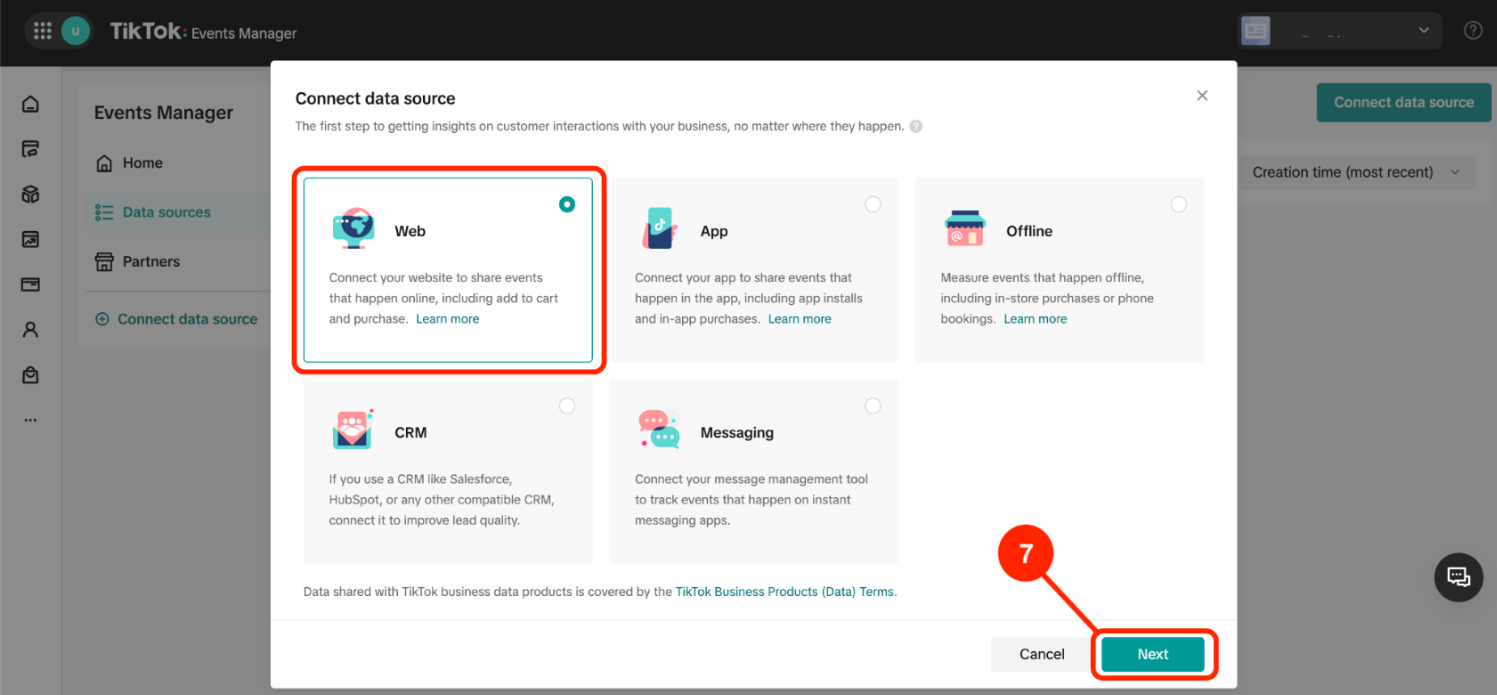Click the Cancel button

1042,654
